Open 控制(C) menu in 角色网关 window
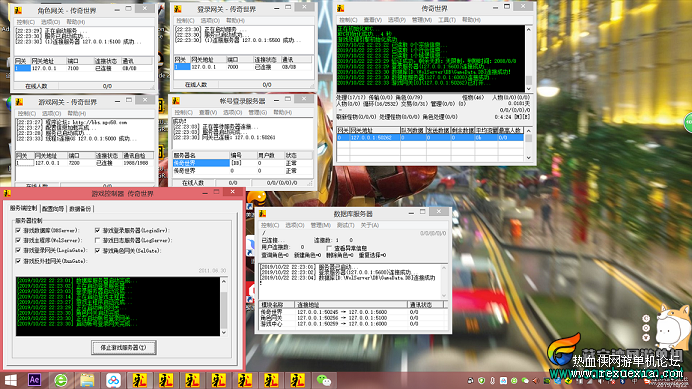The width and height of the screenshot is (692, 389). point(26,22)
